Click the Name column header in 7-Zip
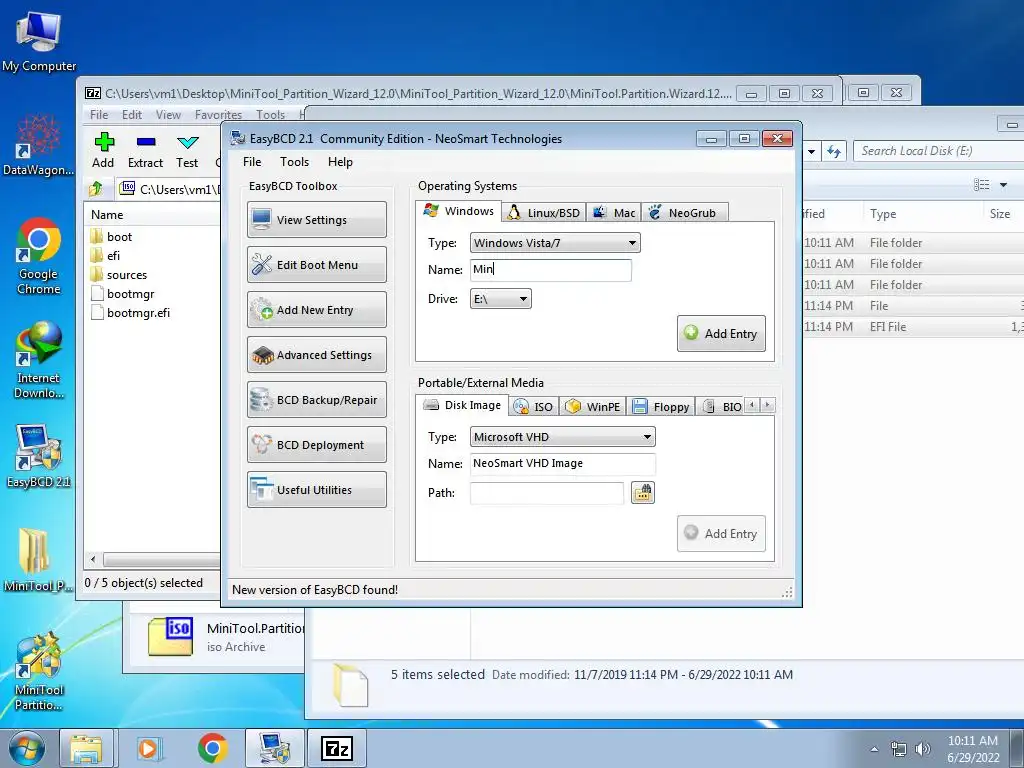 pos(153,215)
